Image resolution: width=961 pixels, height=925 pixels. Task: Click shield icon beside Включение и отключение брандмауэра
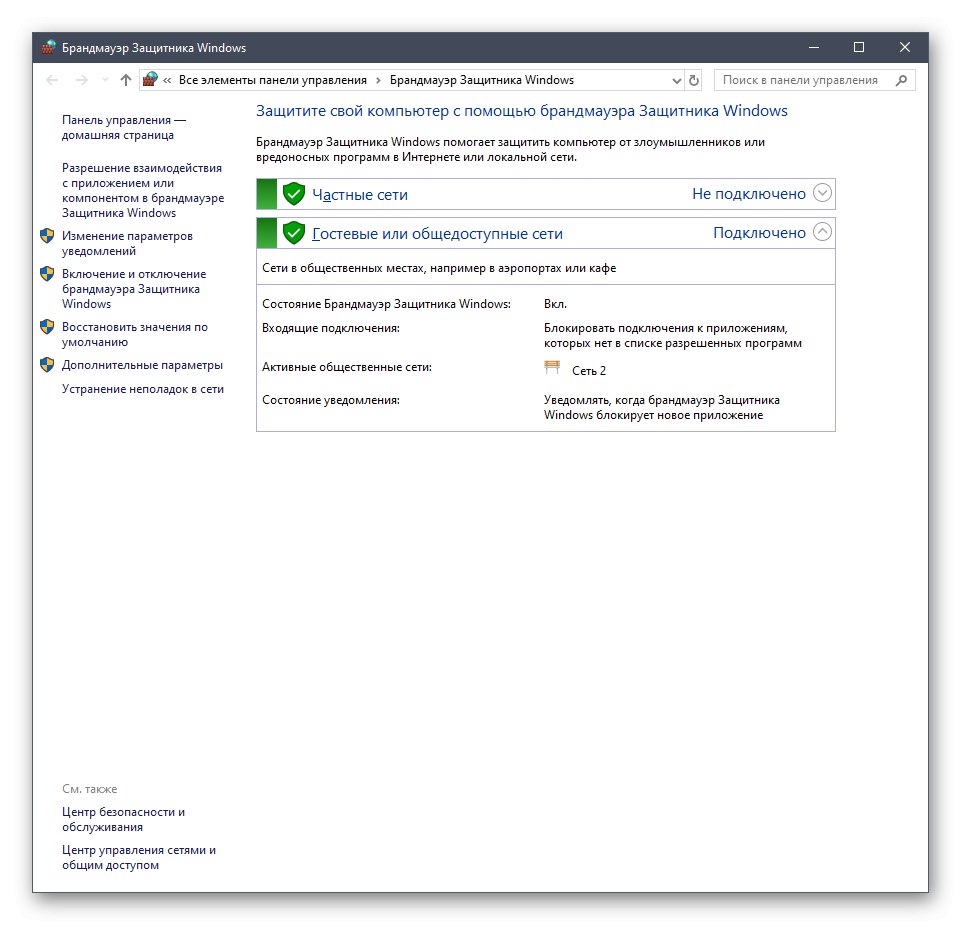tap(47, 274)
